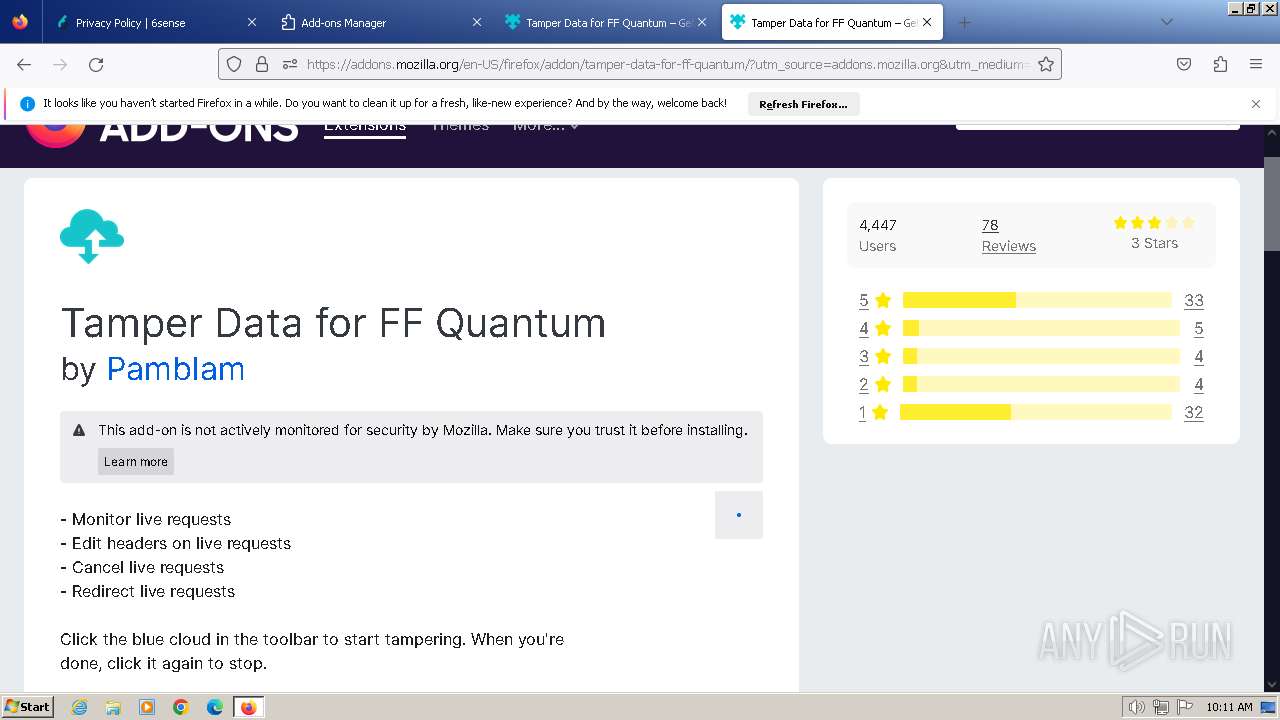Open the Extensions toolbar button

click(1220, 64)
